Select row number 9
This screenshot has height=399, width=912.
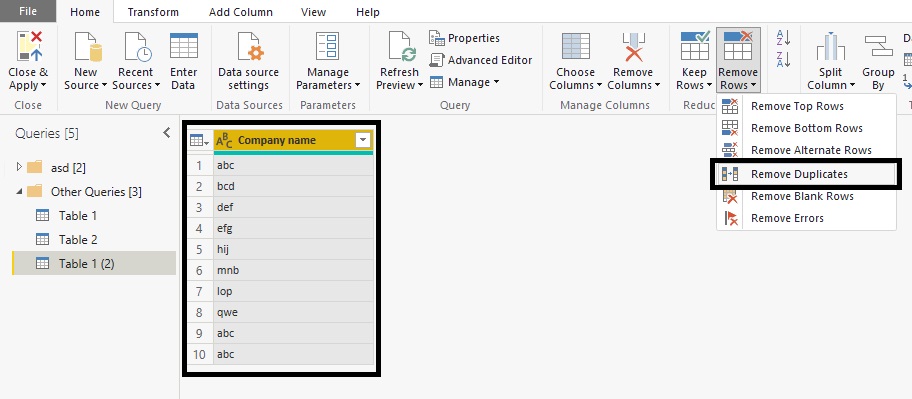click(x=200, y=333)
